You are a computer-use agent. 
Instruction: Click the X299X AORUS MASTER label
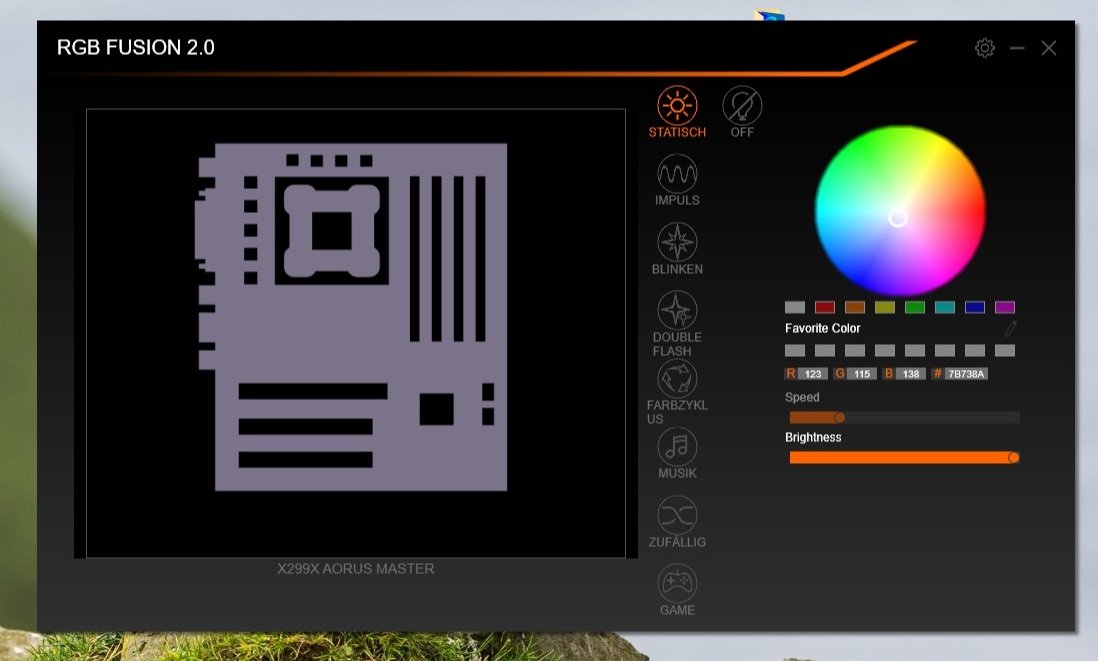click(356, 569)
